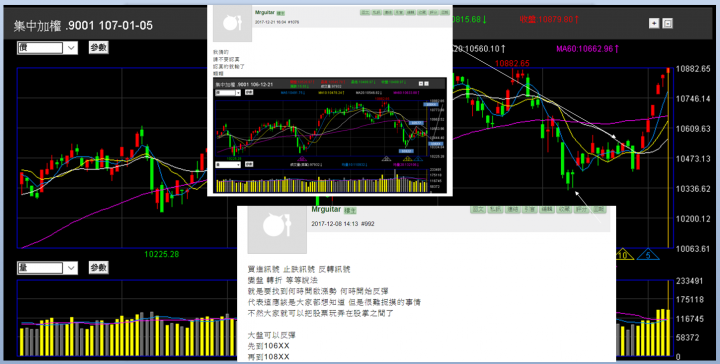Open the 量 indicator dropdown
The image size is (720, 364).
(47, 268)
